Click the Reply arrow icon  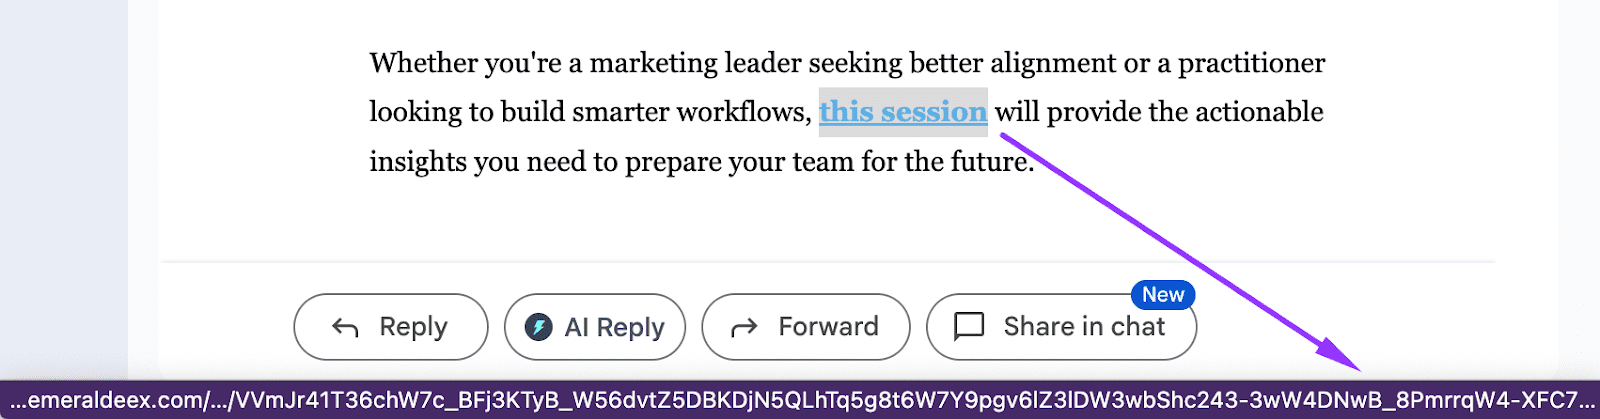click(345, 327)
